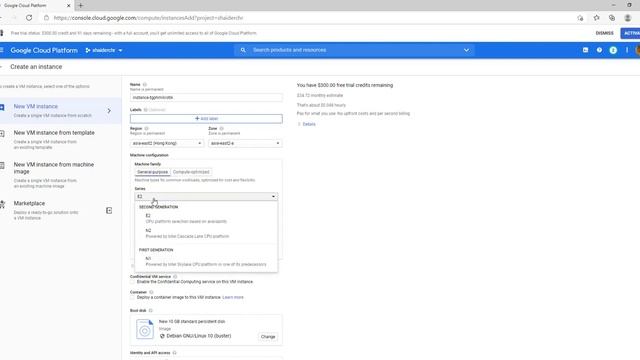Click the browser address bar URL
Screen dimensions: 640x360
coord(149,18)
